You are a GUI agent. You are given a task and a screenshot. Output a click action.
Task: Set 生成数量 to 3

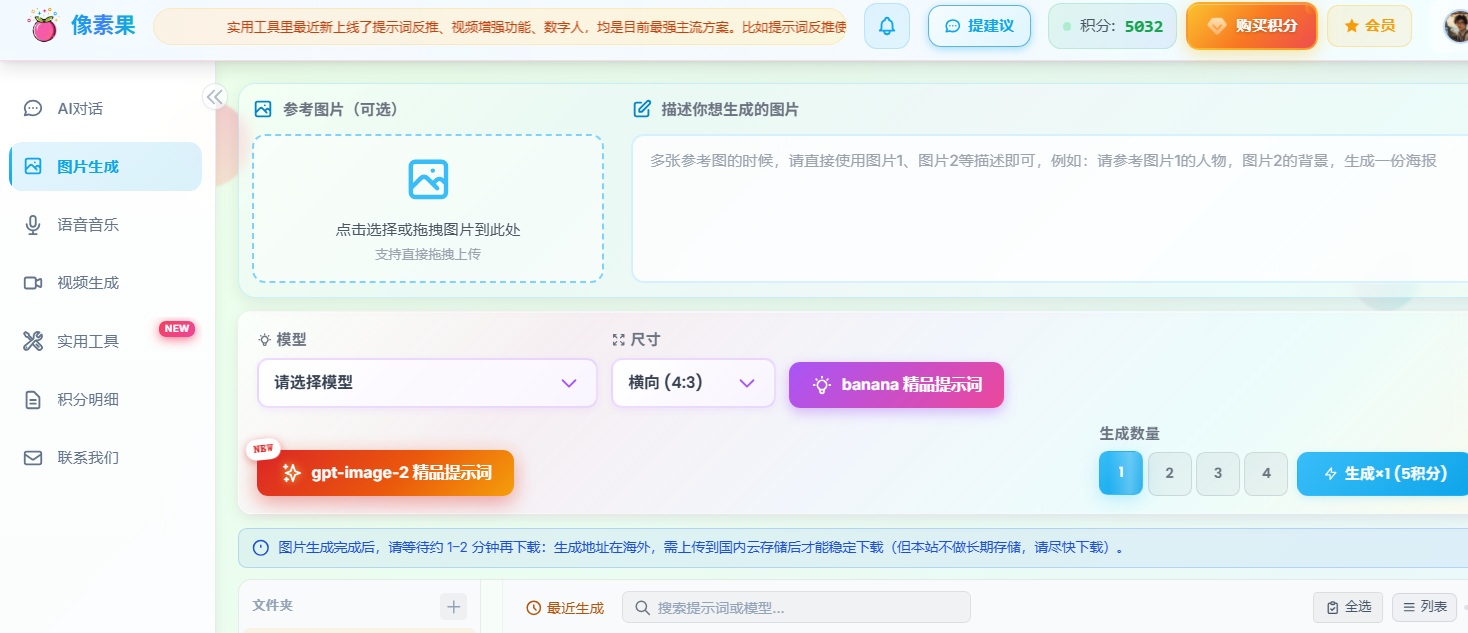coord(1218,474)
